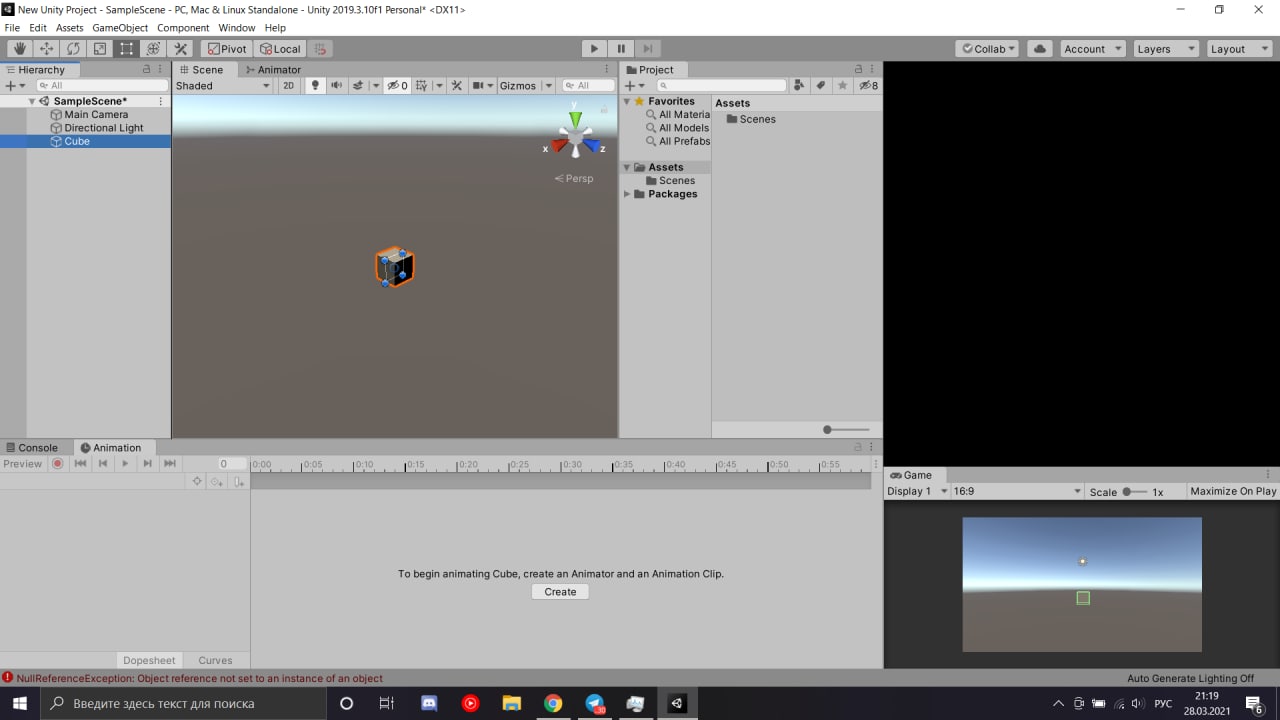The width and height of the screenshot is (1280, 720).
Task: Select Main Camera in Hierarchy
Action: tap(96, 114)
